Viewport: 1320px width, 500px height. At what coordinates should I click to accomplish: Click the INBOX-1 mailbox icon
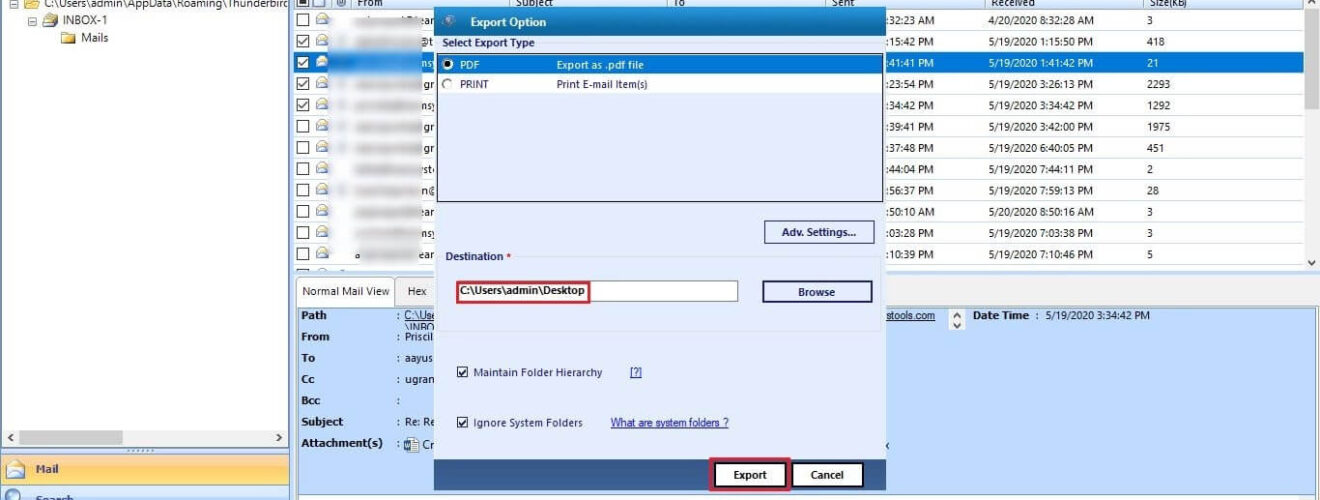pyautogui.click(x=49, y=21)
